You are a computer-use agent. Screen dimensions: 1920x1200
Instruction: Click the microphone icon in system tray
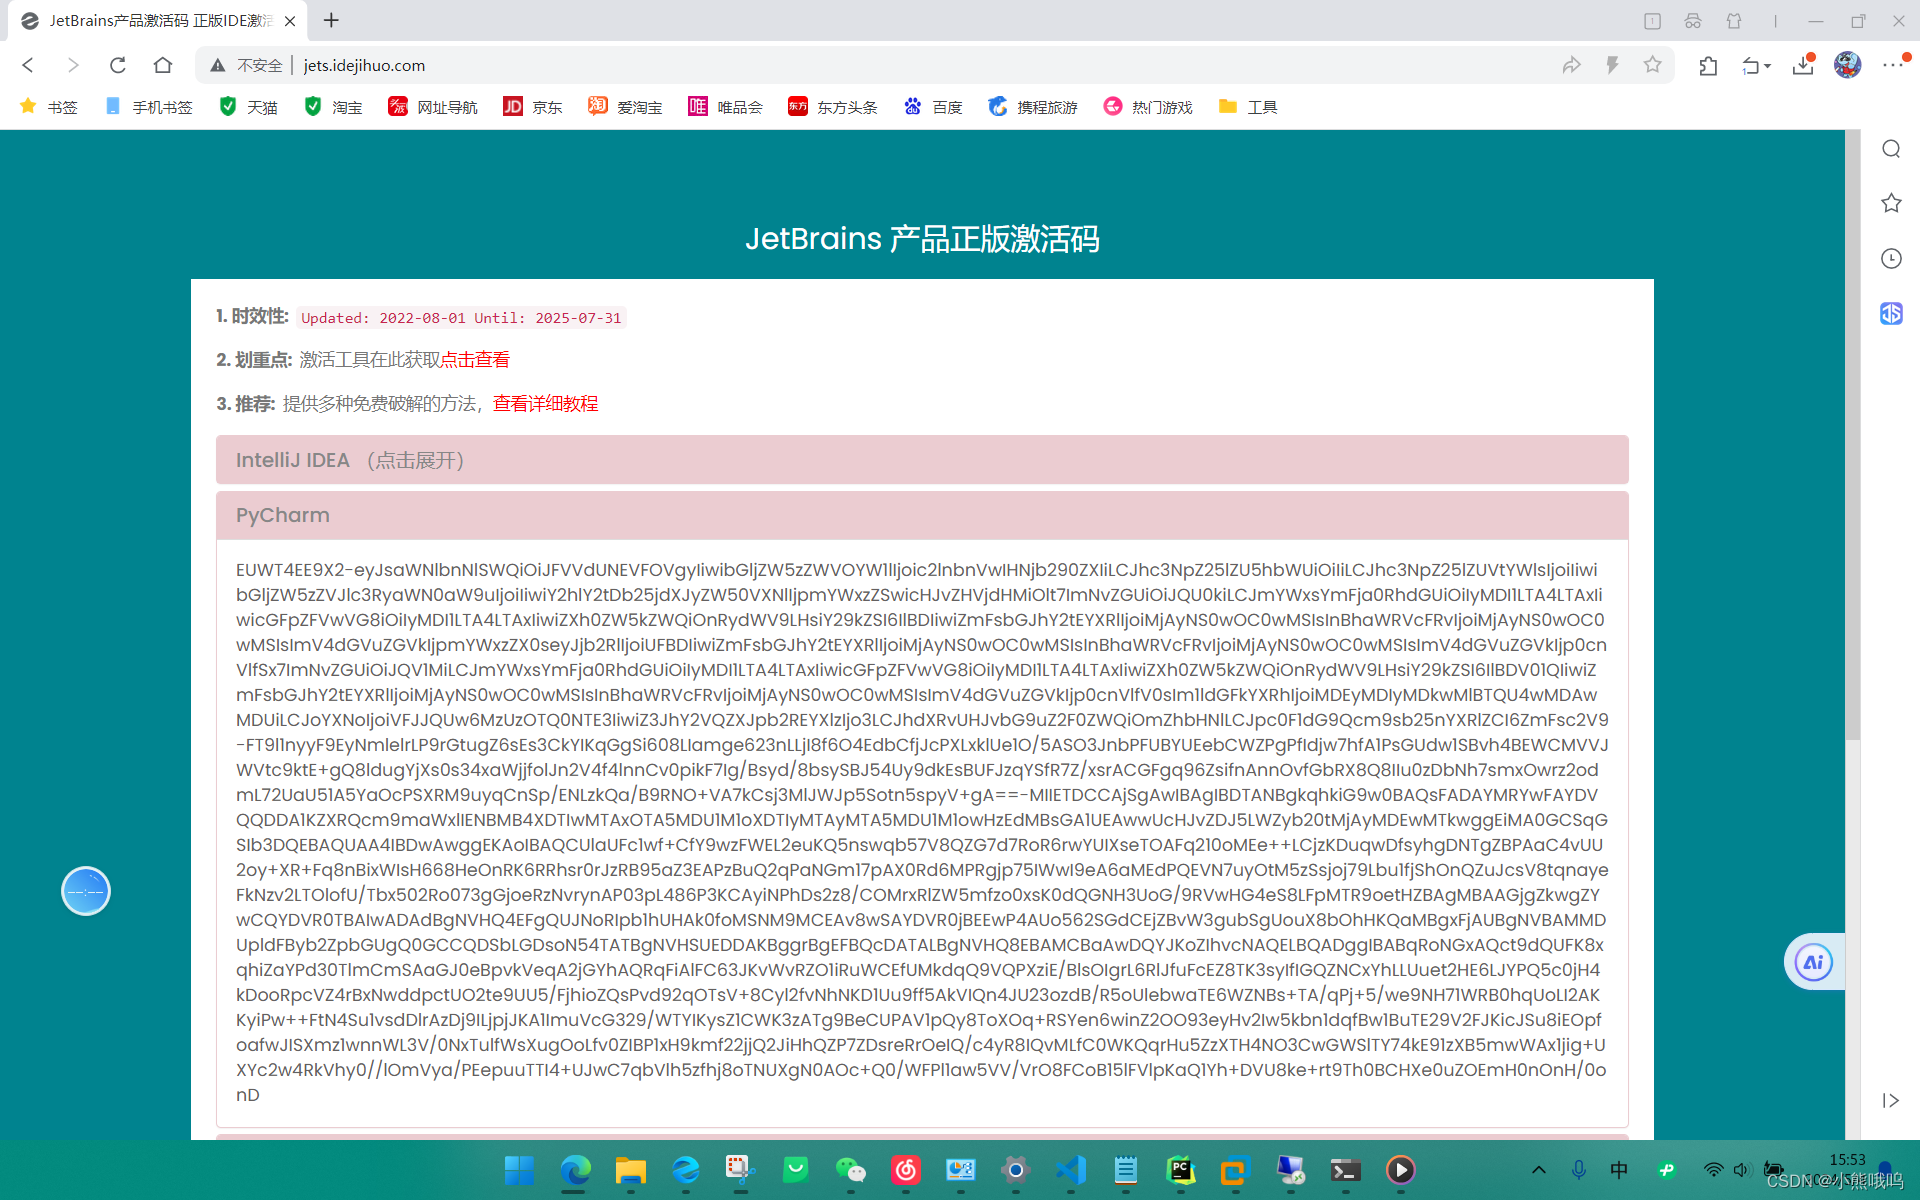1579,1170
